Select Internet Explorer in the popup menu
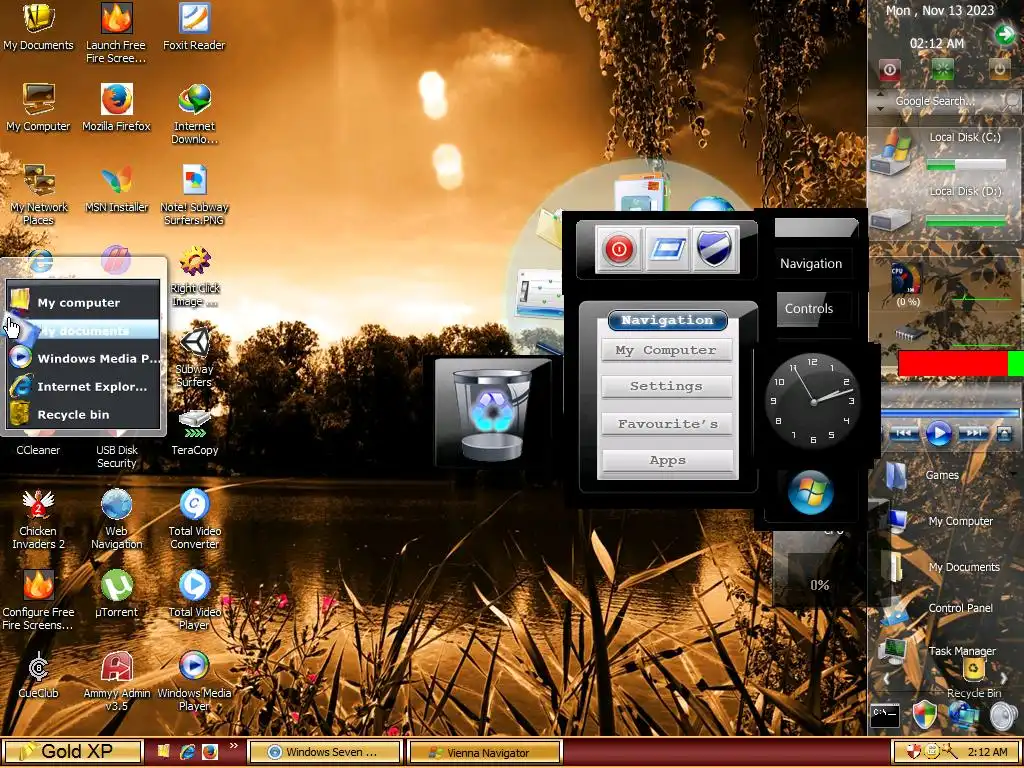The height and width of the screenshot is (768, 1024). (x=83, y=386)
